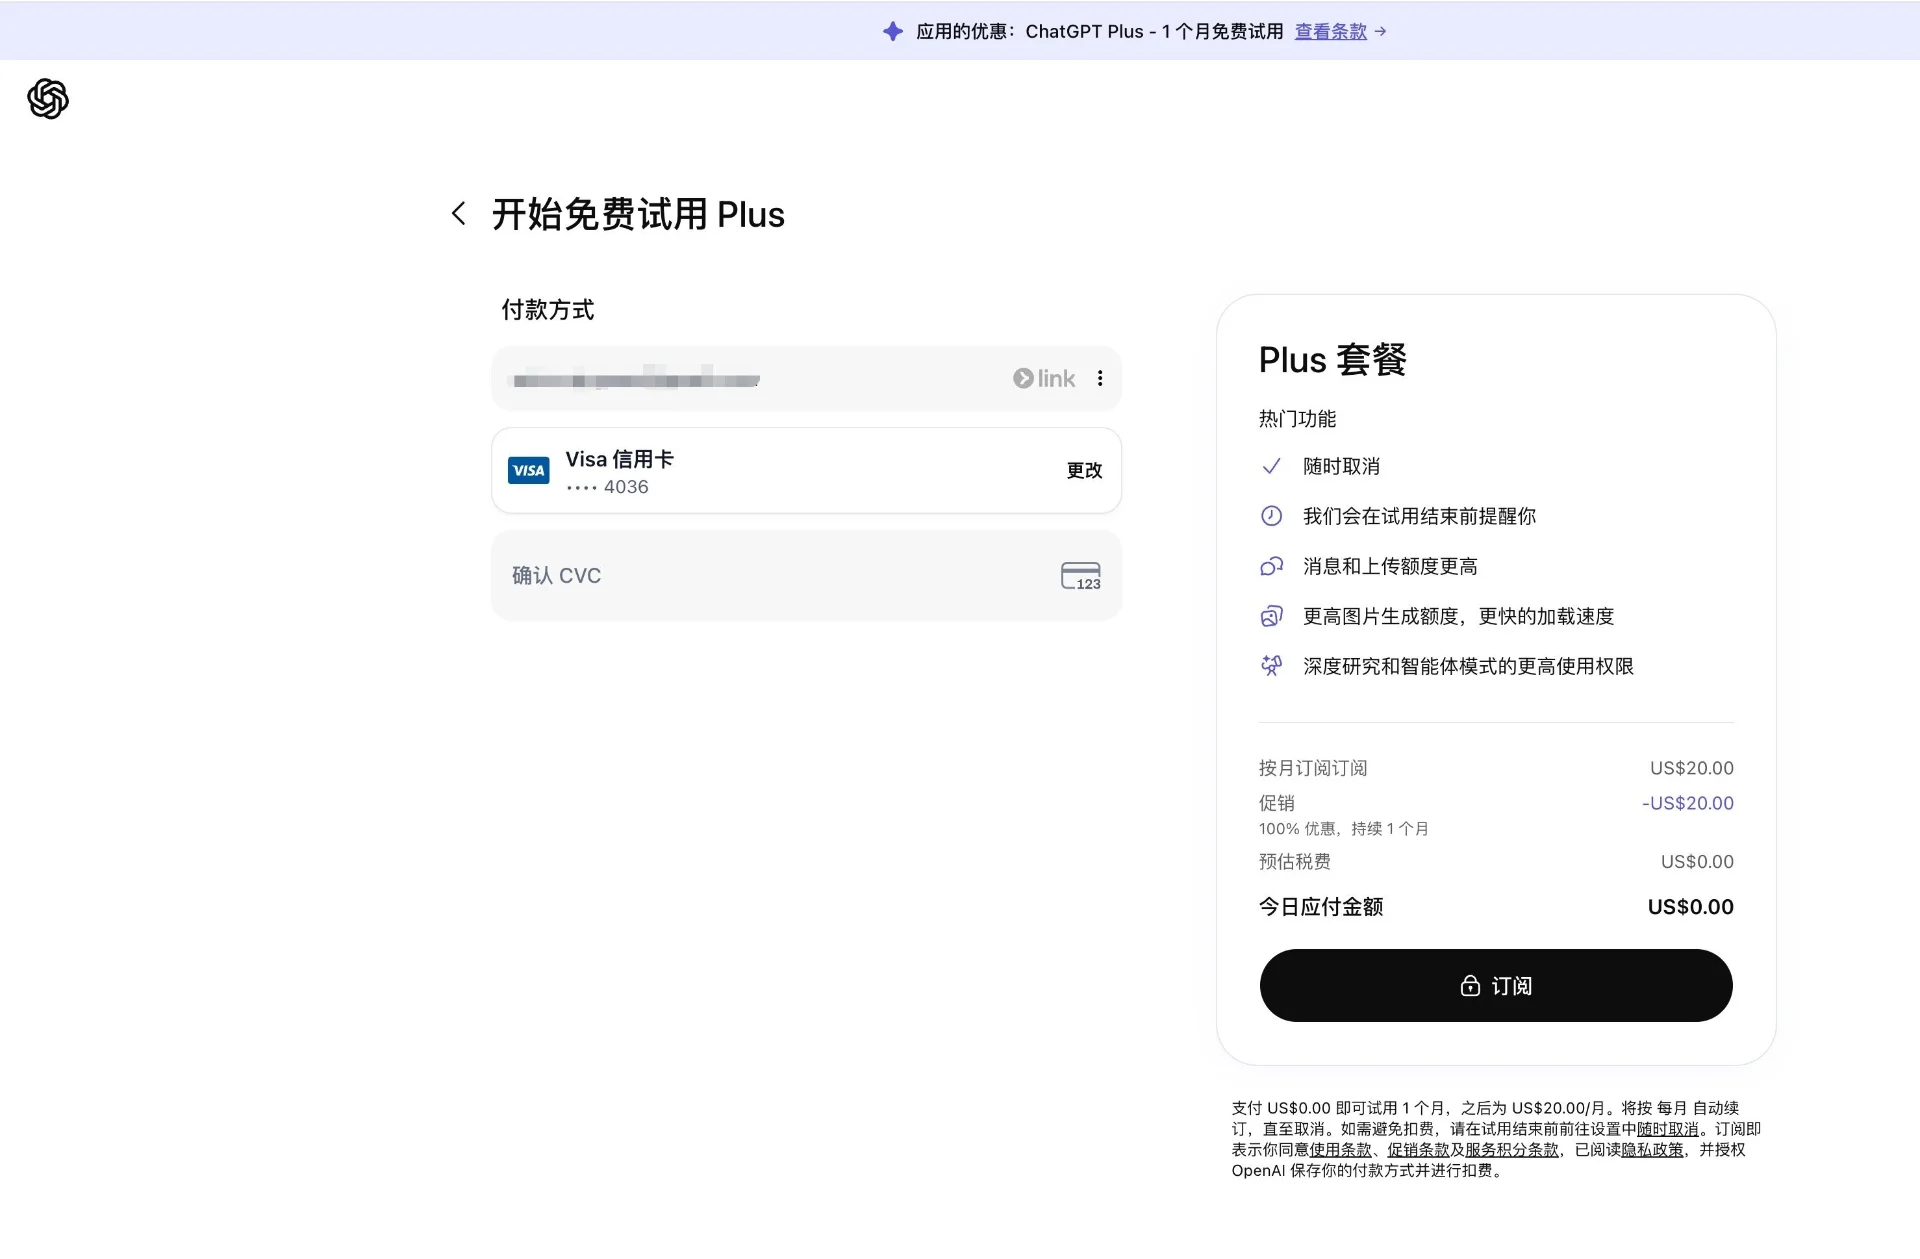Click the '100% 优惠，持续 1 个月' discount note
The height and width of the screenshot is (1259, 1920).
[1343, 829]
